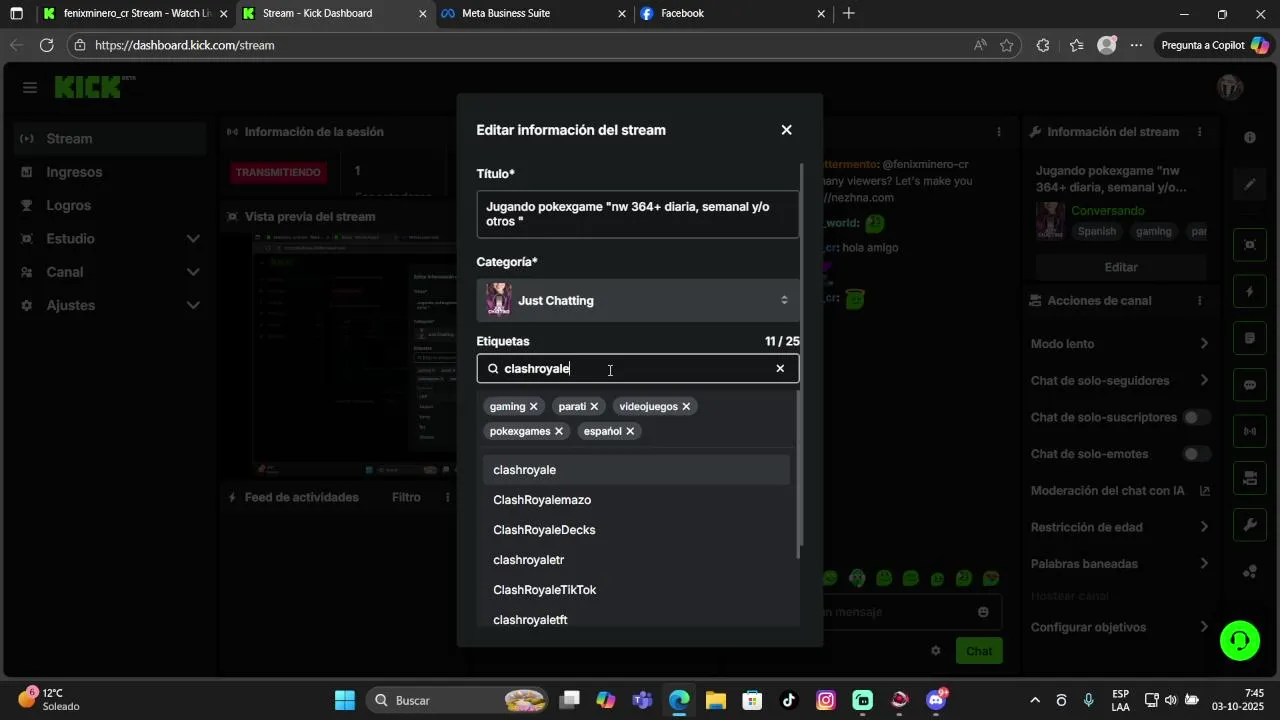Click into the Título text field
The height and width of the screenshot is (720, 1280).
coord(638,214)
